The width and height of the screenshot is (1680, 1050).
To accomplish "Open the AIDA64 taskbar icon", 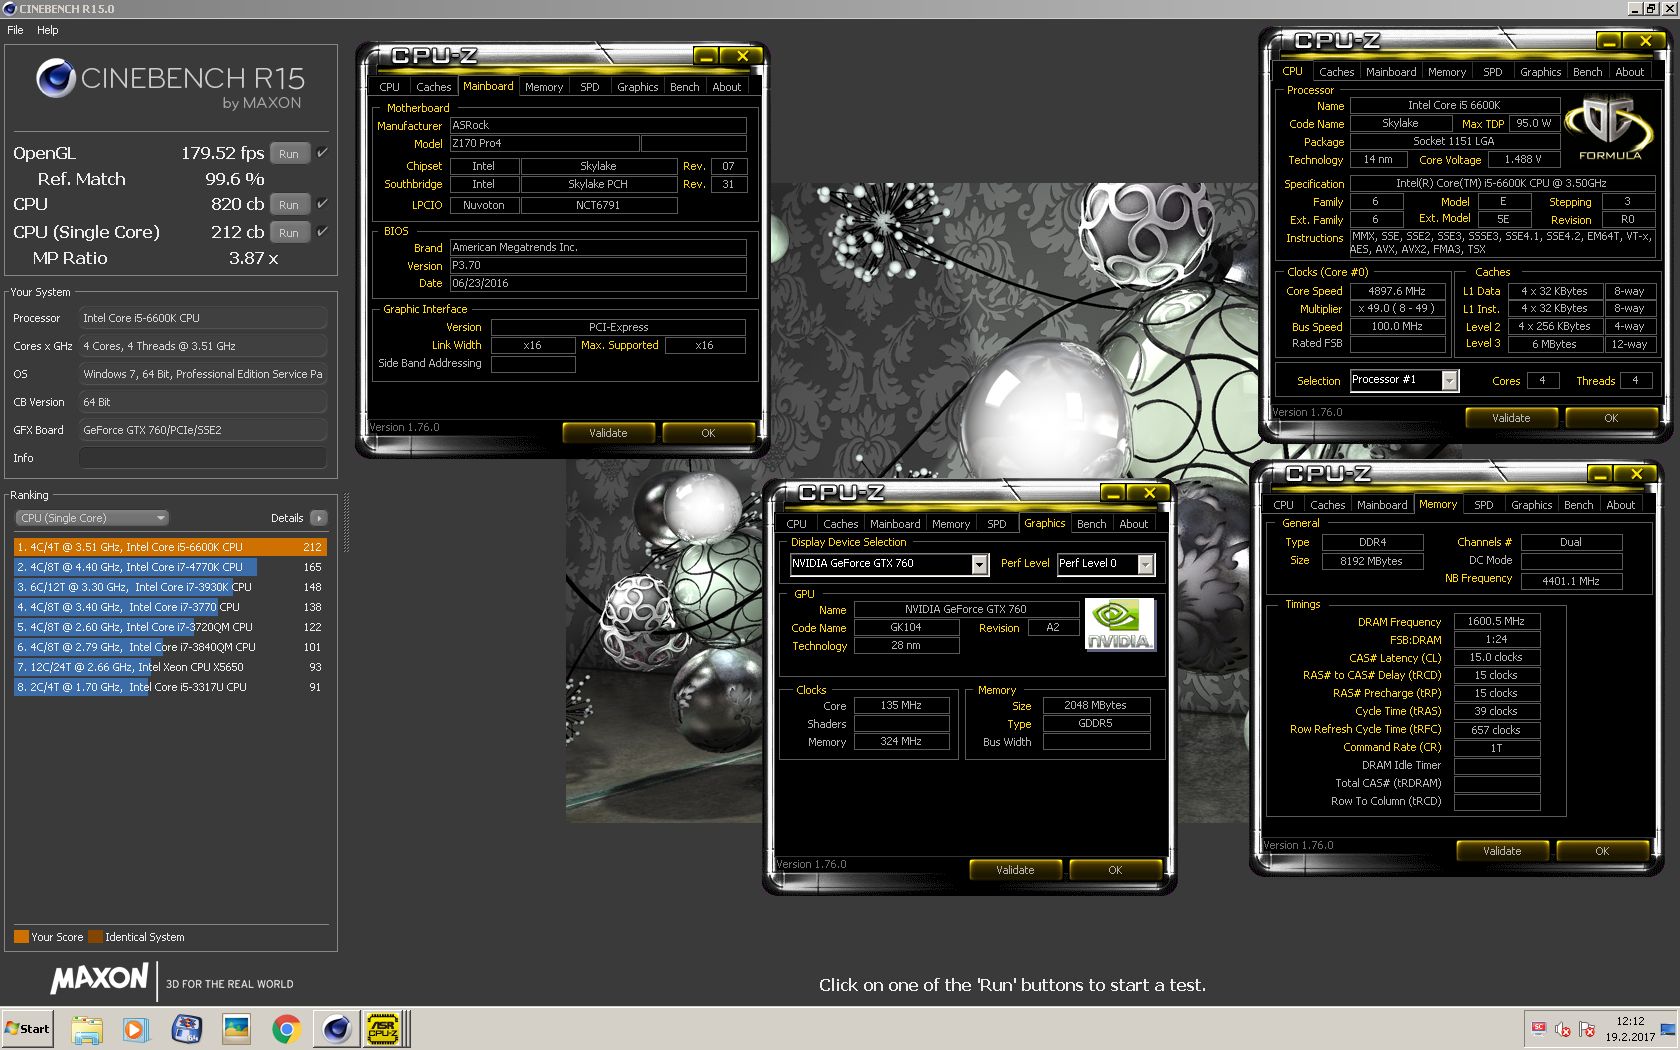I will click(x=187, y=1029).
